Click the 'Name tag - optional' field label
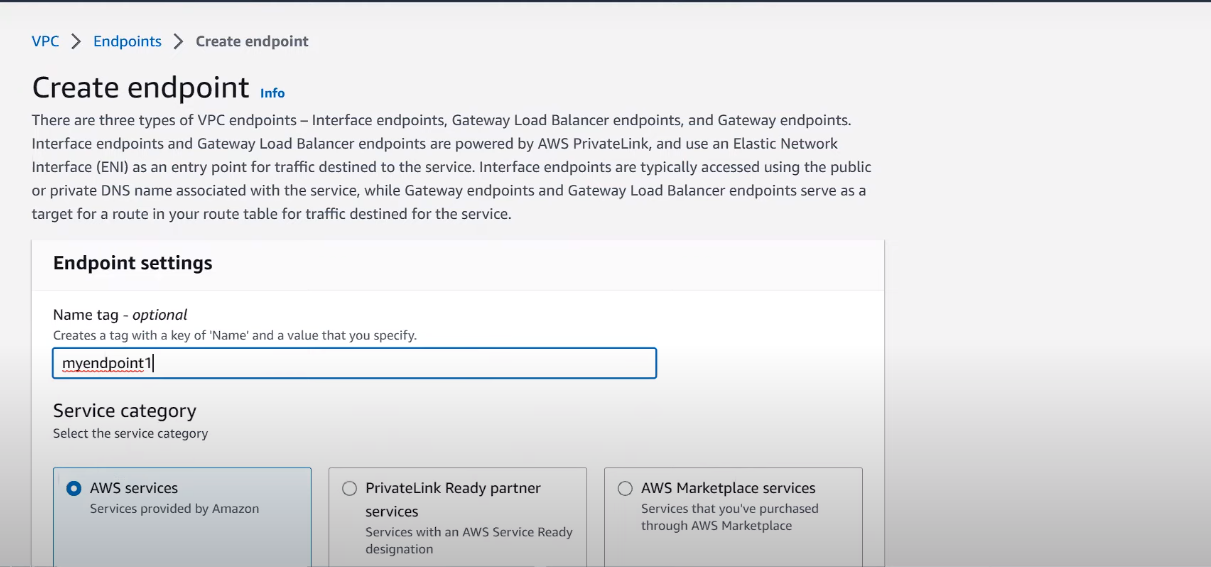This screenshot has height=567, width=1211. (120, 315)
